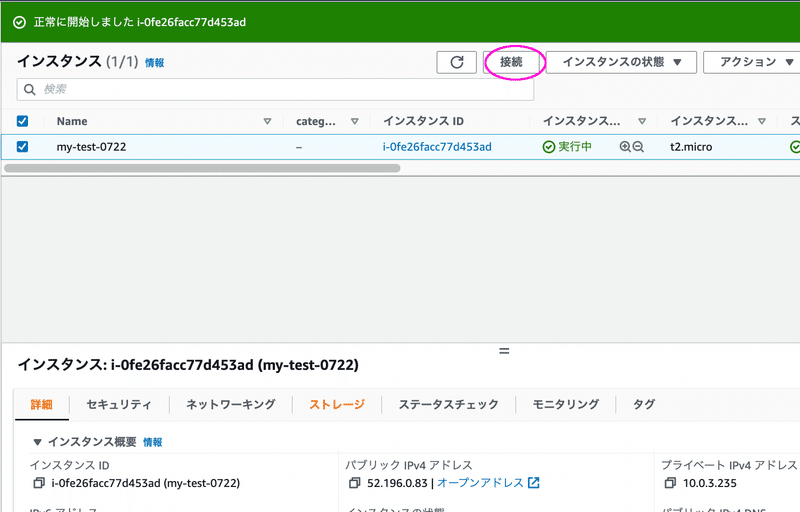Image resolution: width=800 pixels, height=512 pixels.
Task: Copy private IPv4 address 10.0.3.235 icon
Action: pos(670,483)
